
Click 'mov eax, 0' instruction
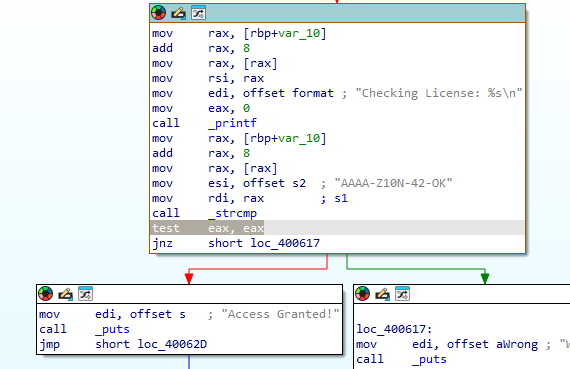[x=201, y=108]
